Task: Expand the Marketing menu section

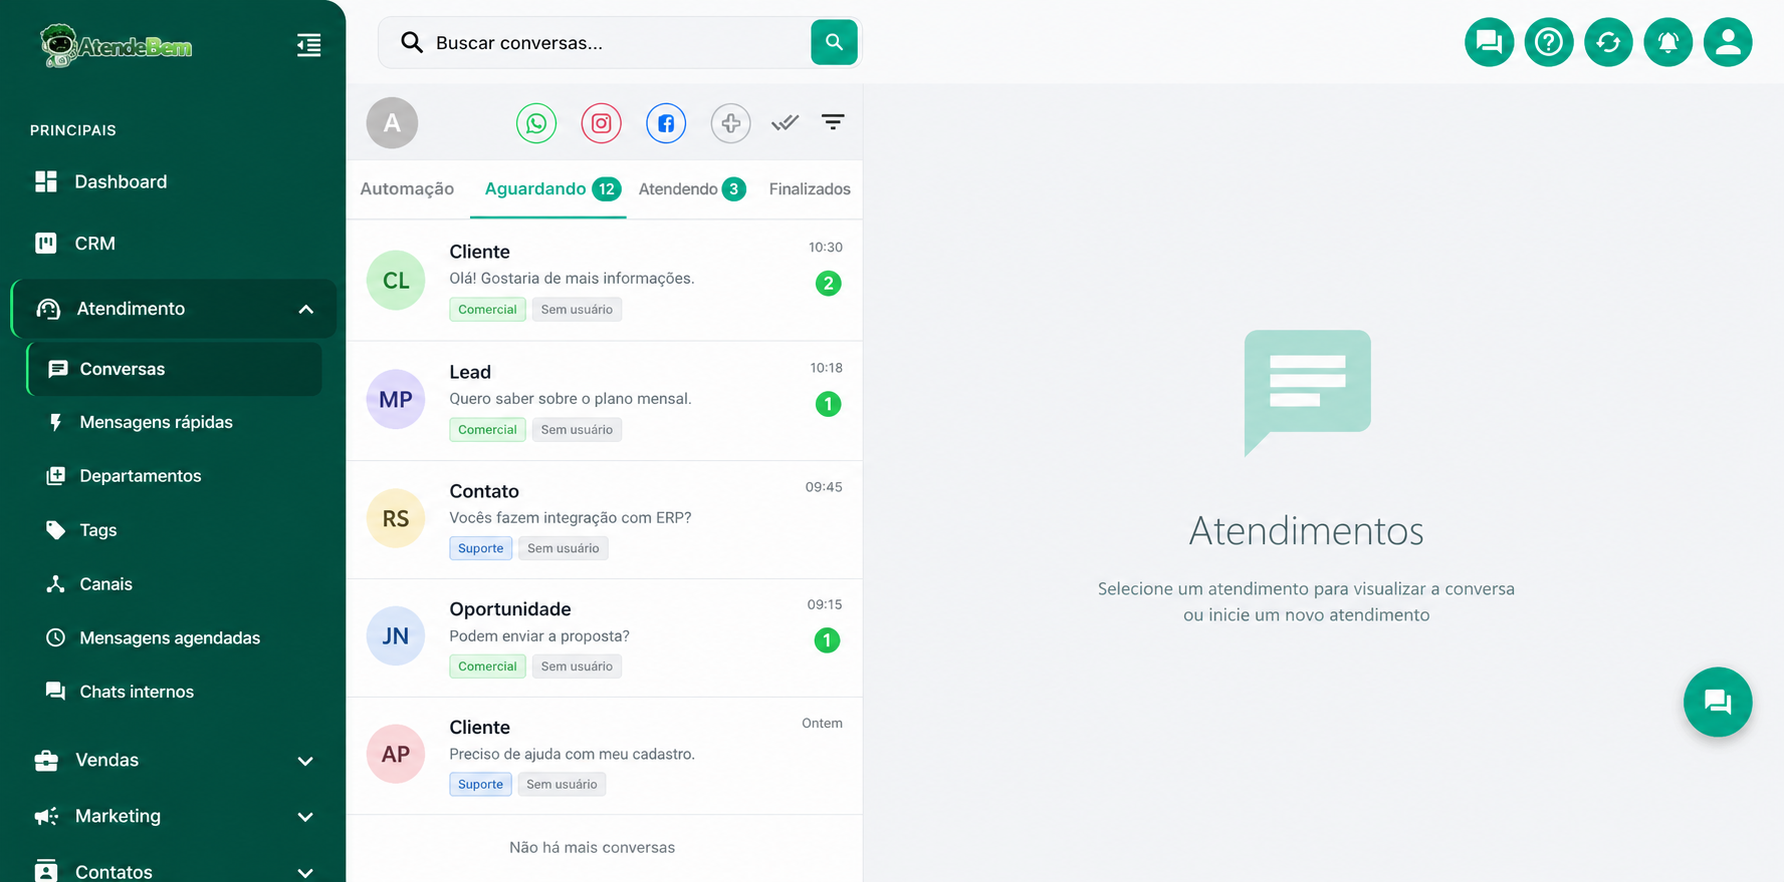Action: 174,816
